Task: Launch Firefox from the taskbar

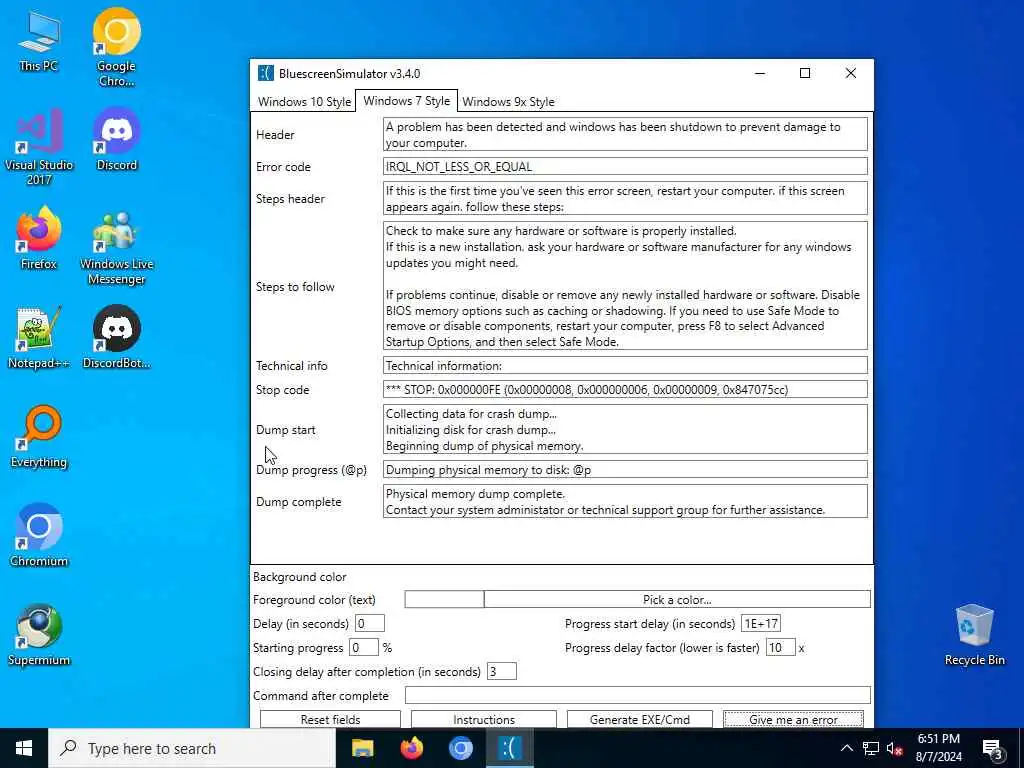Action: coord(411,748)
